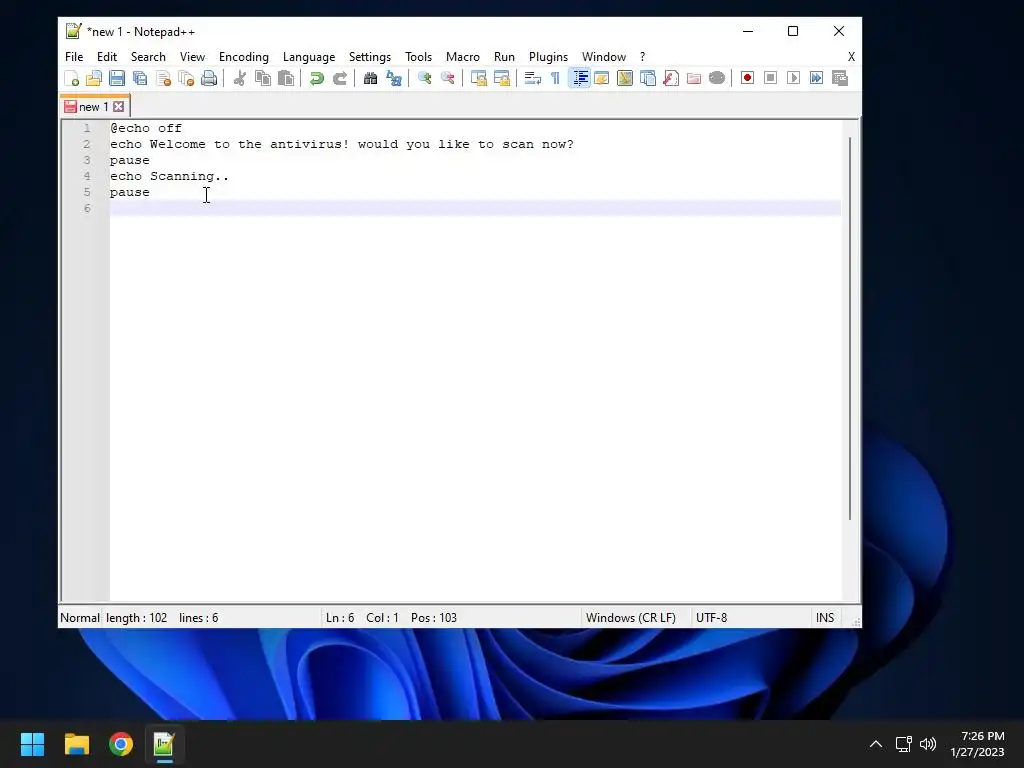1024x768 pixels.
Task: Open the Document List panel icon
Action: click(x=648, y=78)
